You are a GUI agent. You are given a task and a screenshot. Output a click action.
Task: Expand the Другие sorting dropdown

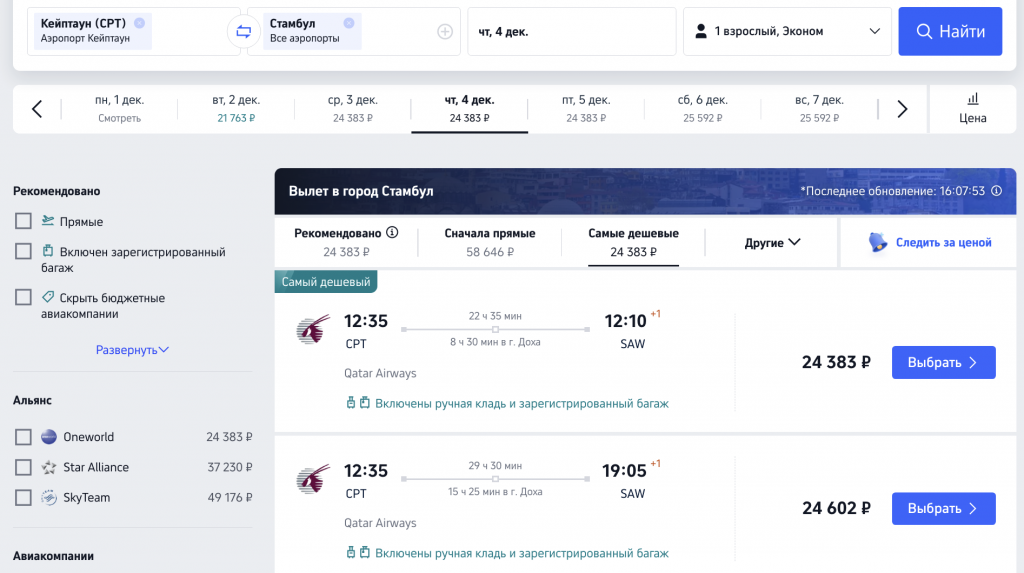(772, 242)
